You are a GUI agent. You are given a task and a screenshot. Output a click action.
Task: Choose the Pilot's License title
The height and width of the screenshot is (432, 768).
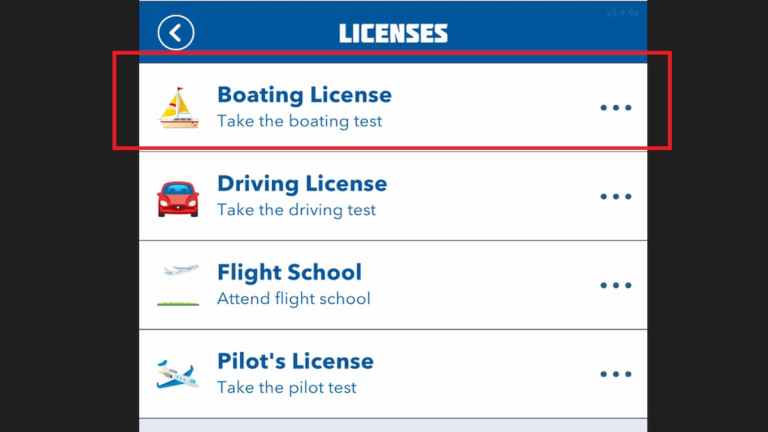pyautogui.click(x=295, y=361)
